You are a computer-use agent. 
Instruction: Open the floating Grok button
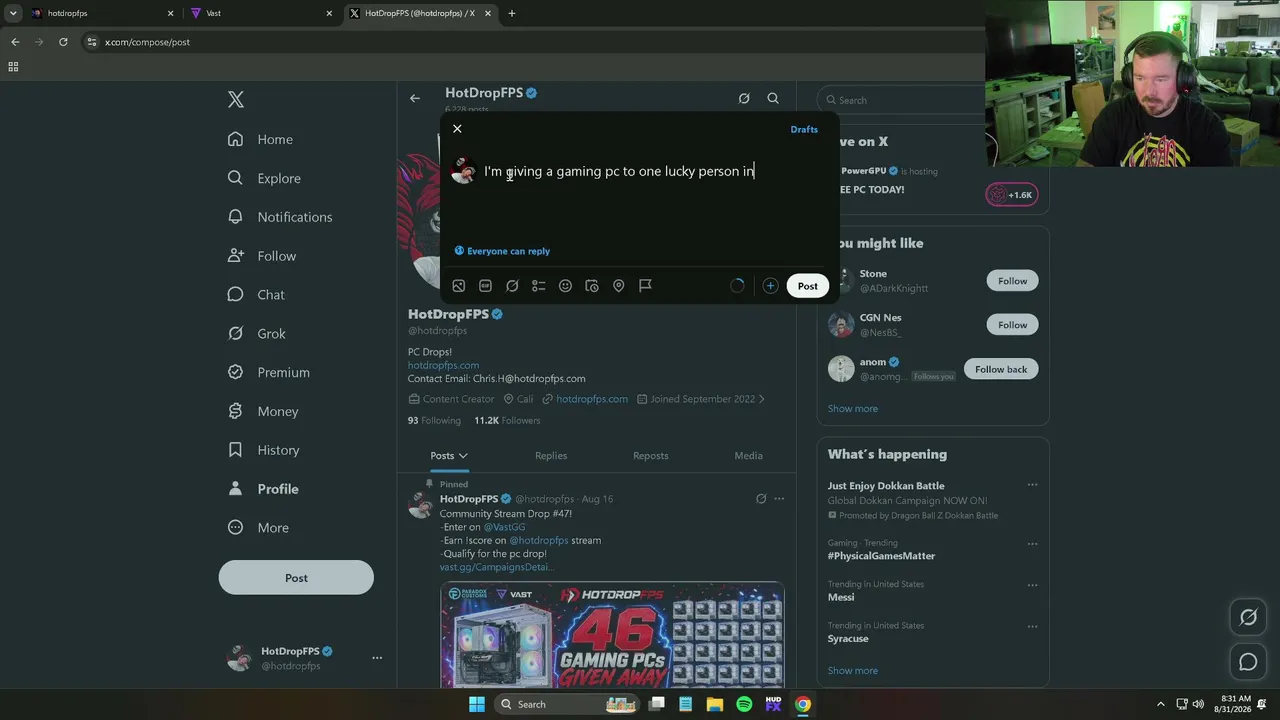pos(1248,617)
